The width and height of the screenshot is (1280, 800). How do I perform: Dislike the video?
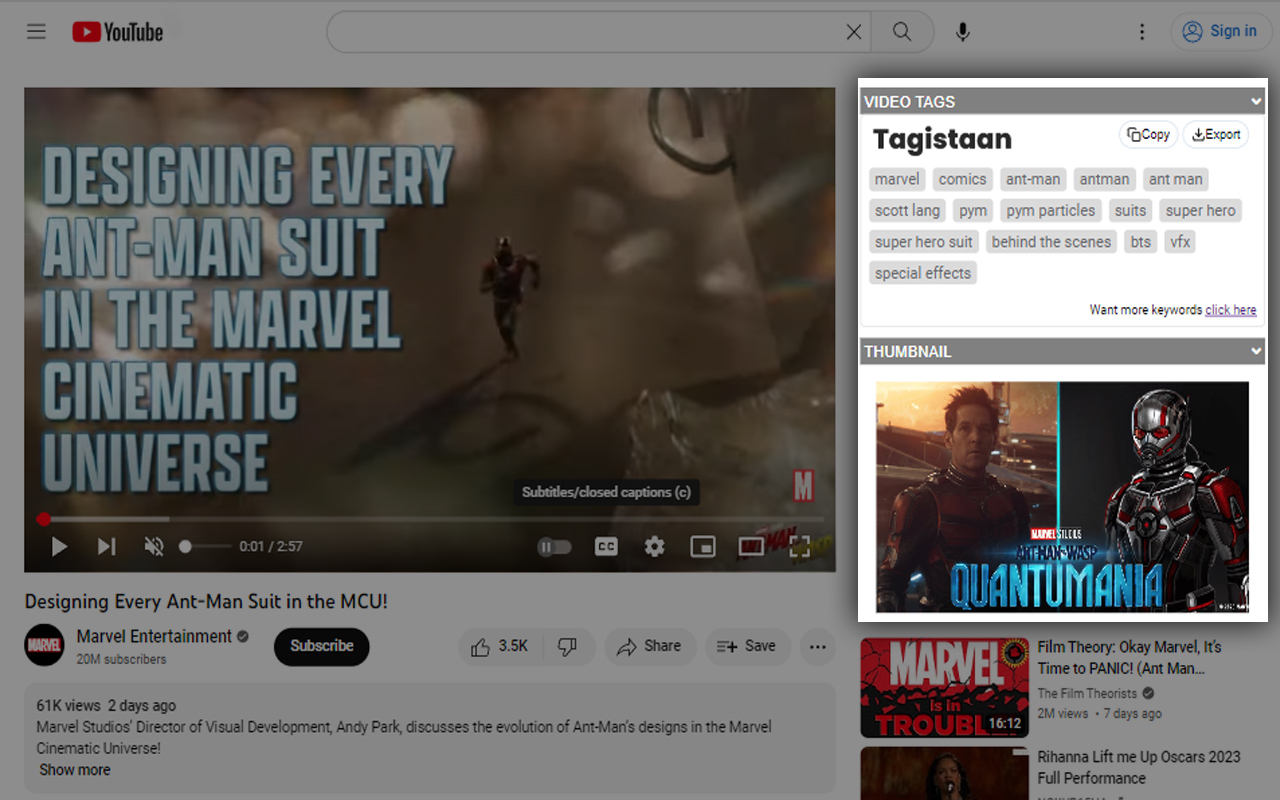[x=568, y=646]
